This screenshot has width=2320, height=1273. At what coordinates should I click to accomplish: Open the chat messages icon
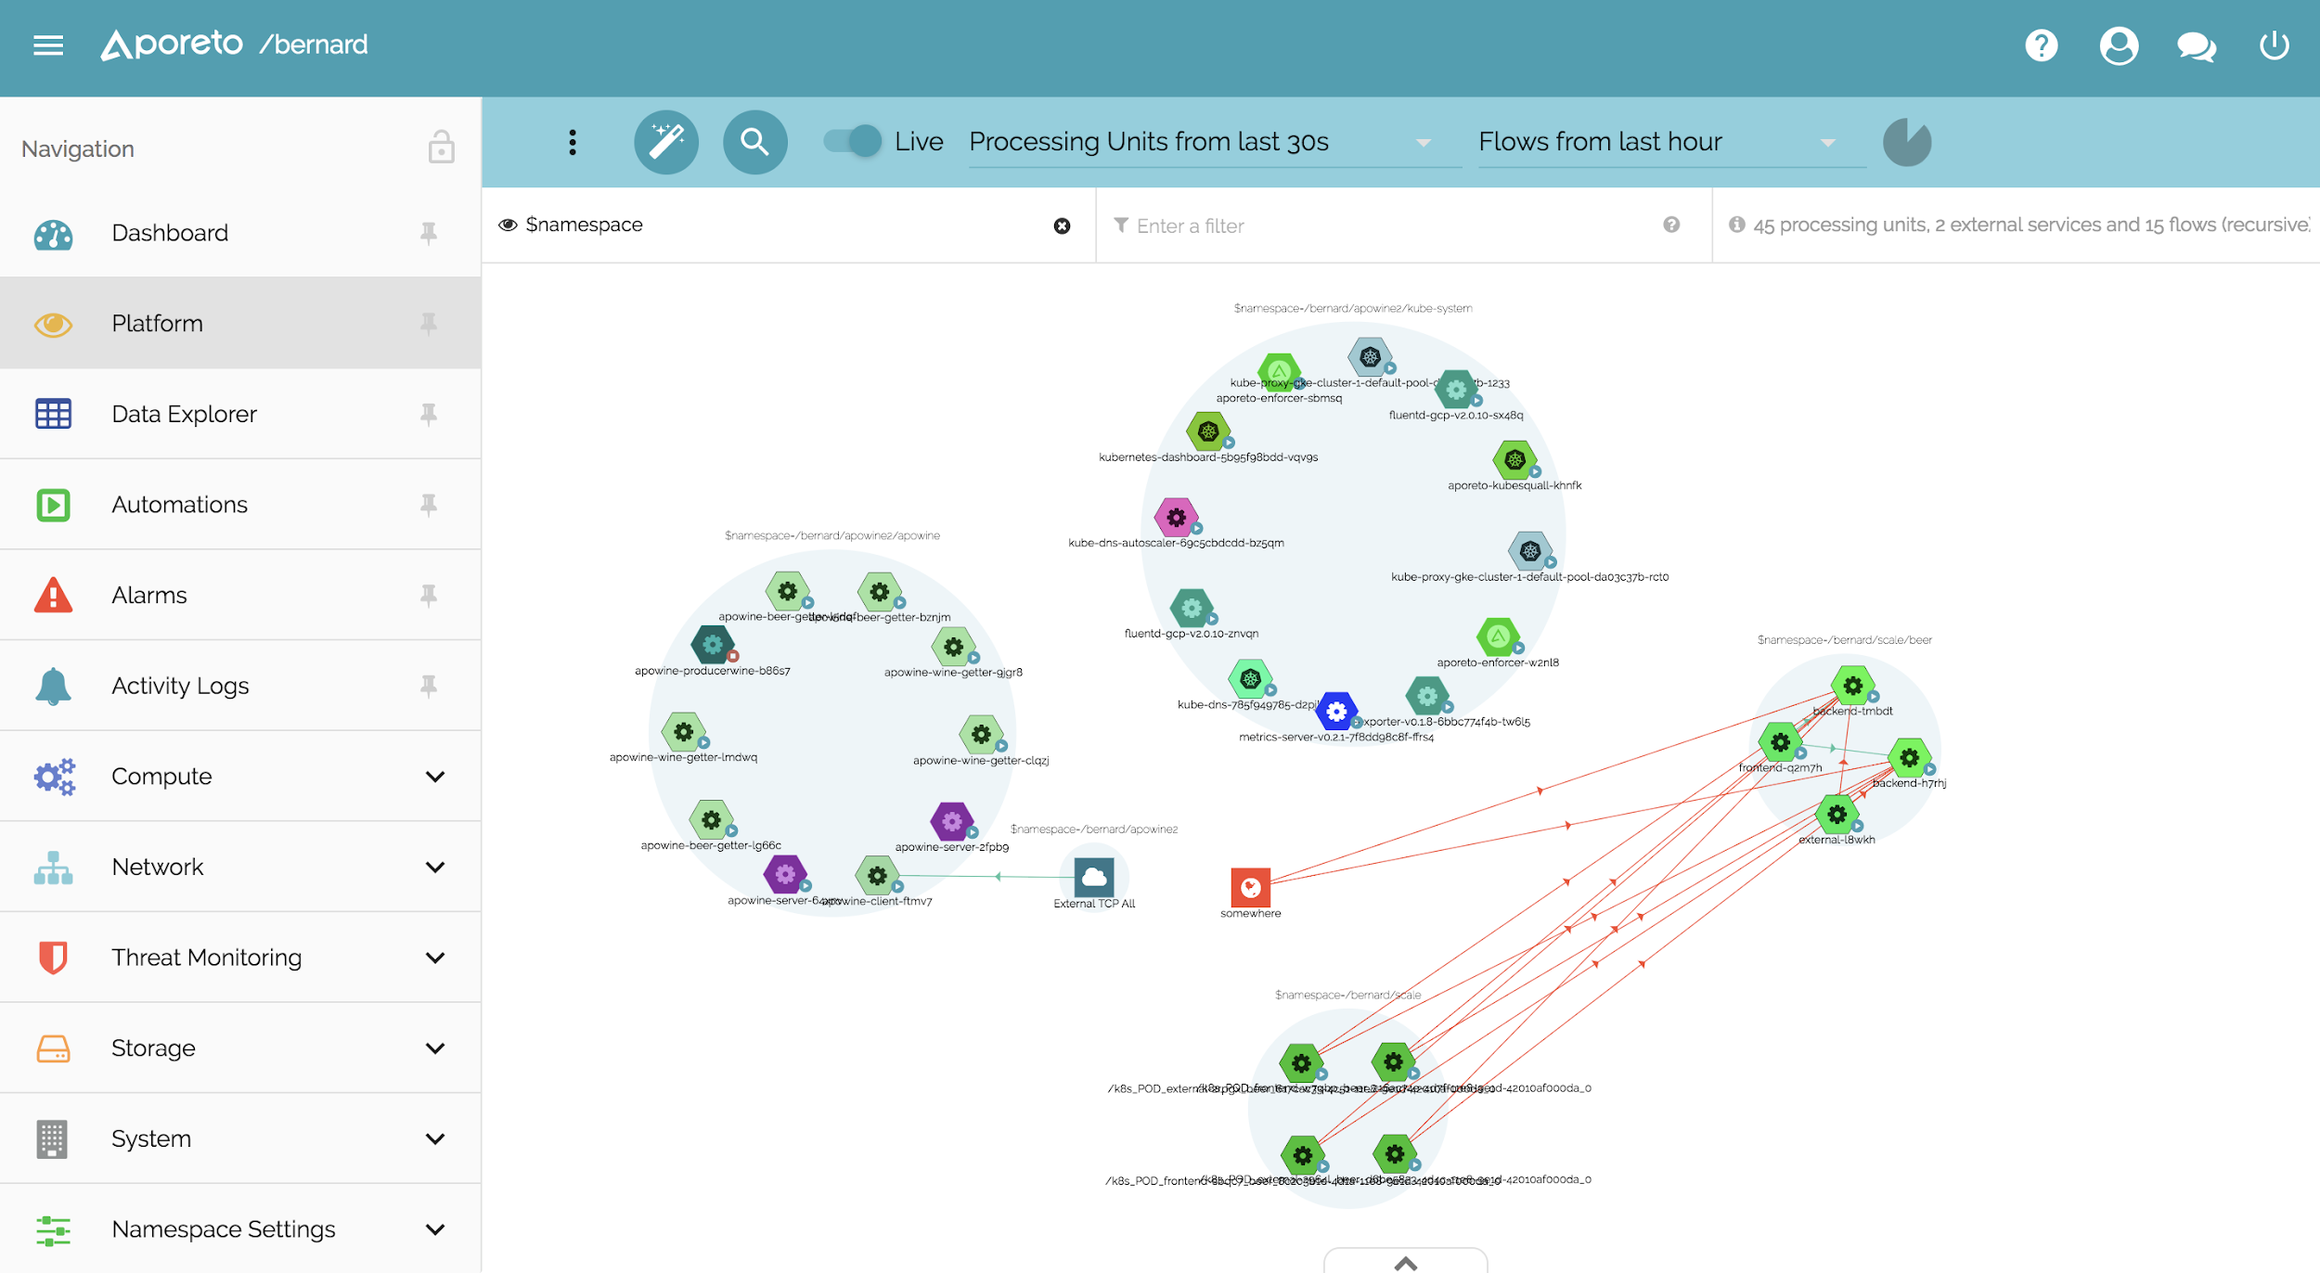[2196, 46]
